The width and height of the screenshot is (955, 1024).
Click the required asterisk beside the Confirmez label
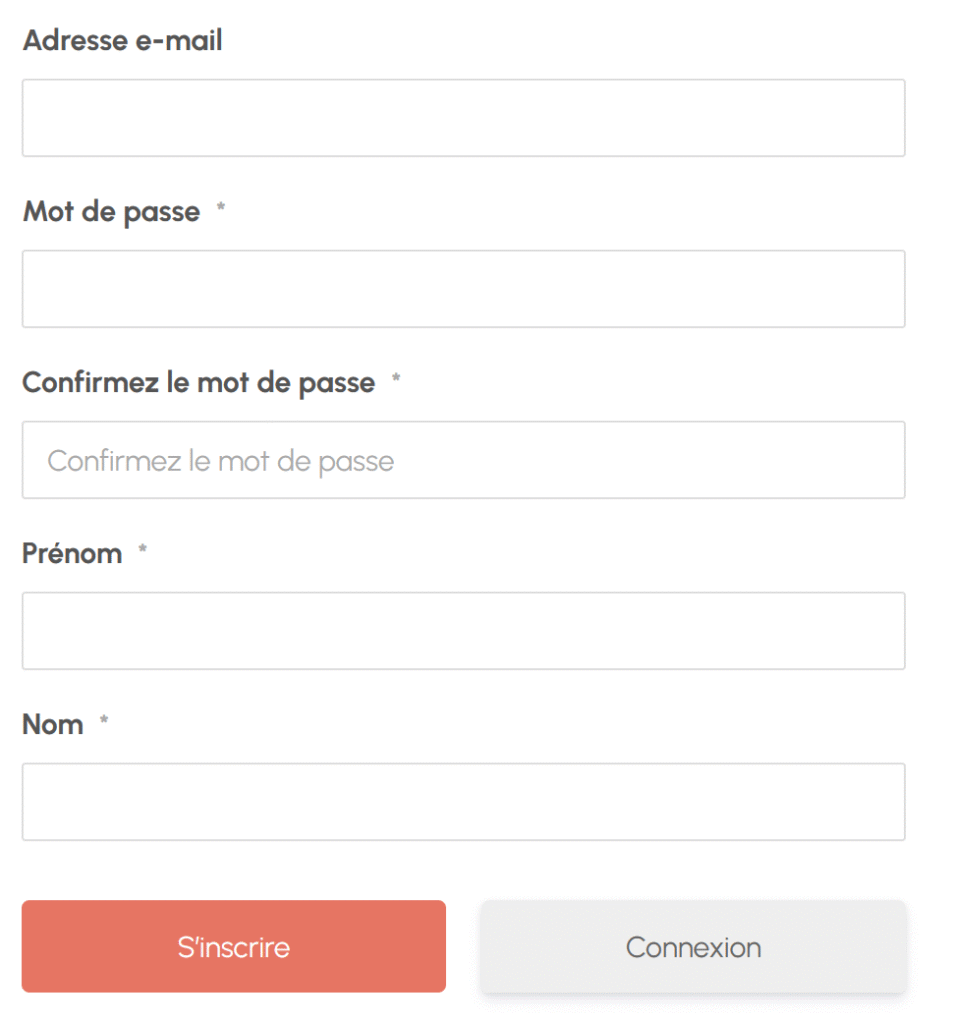396,380
